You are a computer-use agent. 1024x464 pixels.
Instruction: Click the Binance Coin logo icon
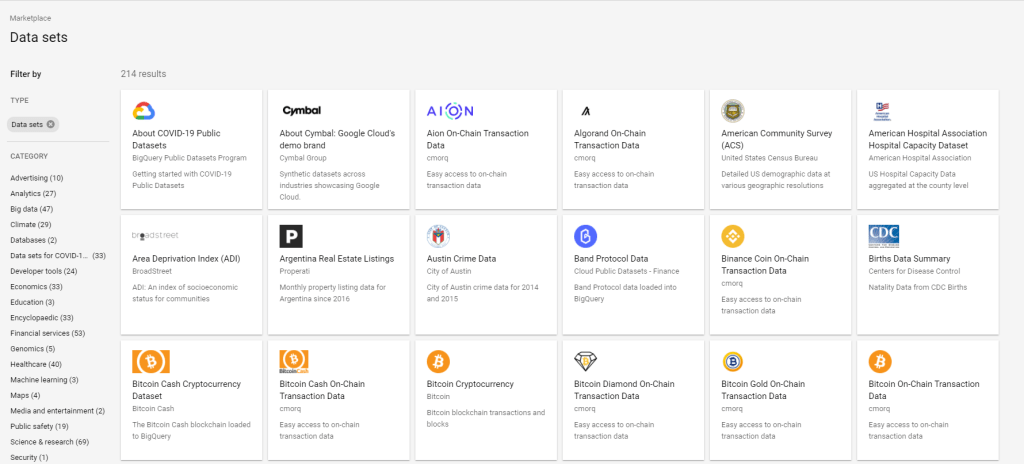click(x=733, y=236)
